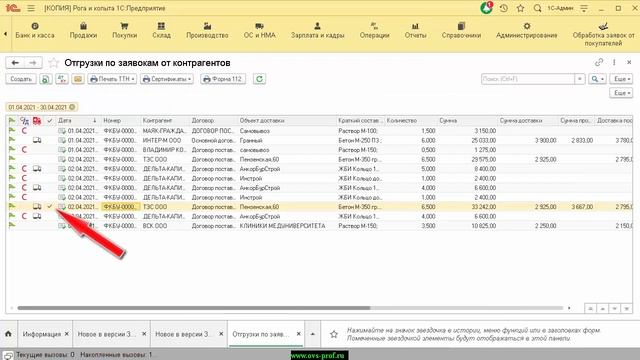The height and width of the screenshot is (360, 640).
Task: Click the Форма 112 print button
Action: click(223, 79)
